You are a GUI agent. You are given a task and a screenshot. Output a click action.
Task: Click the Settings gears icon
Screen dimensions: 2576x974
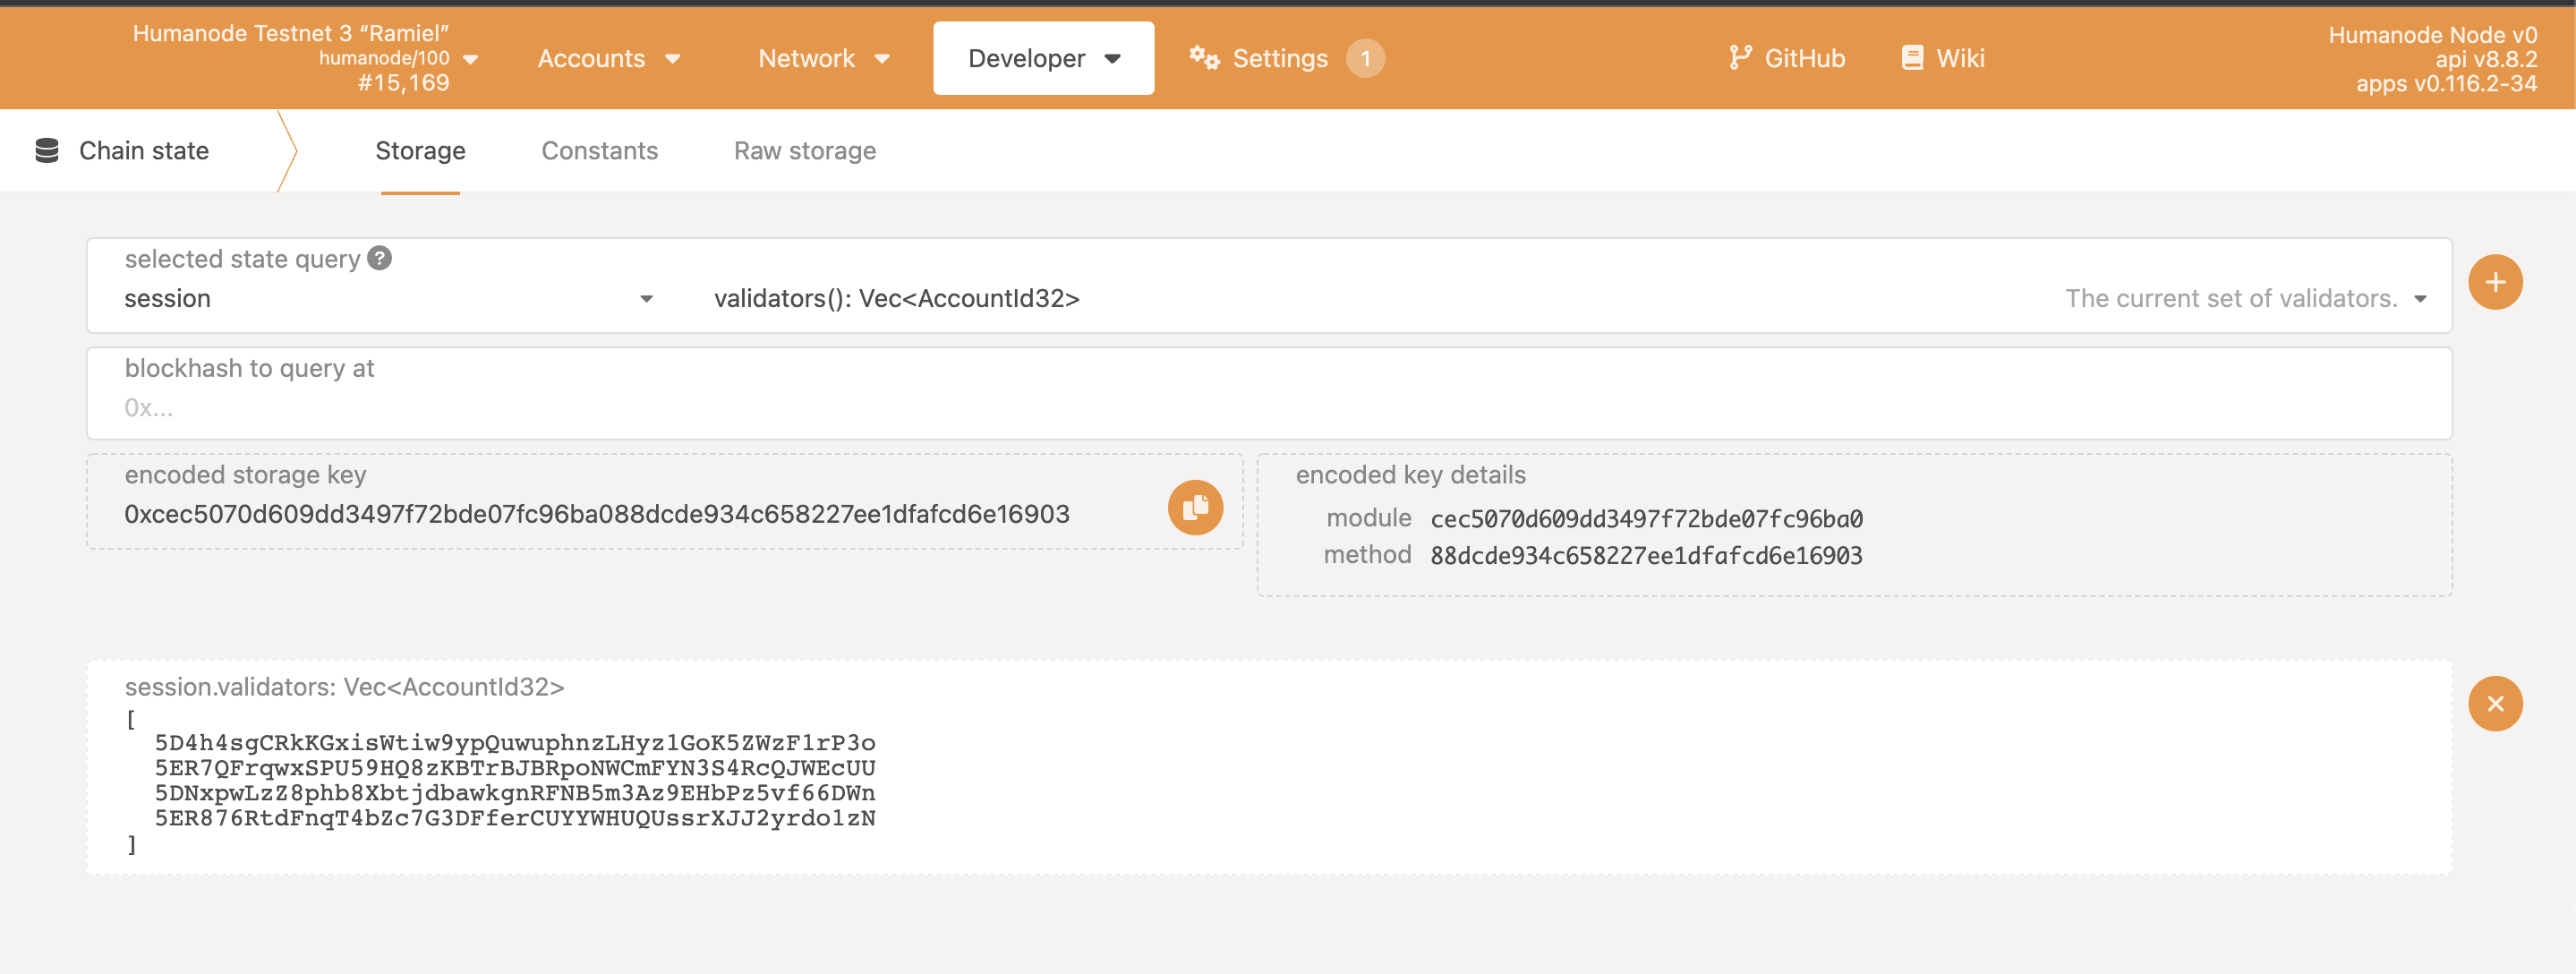tap(1204, 58)
